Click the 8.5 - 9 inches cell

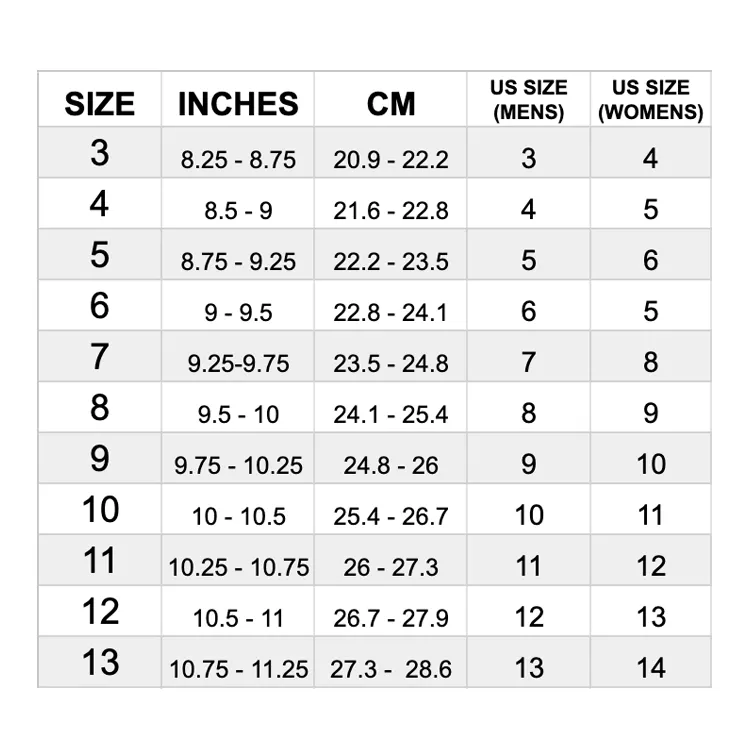[238, 203]
